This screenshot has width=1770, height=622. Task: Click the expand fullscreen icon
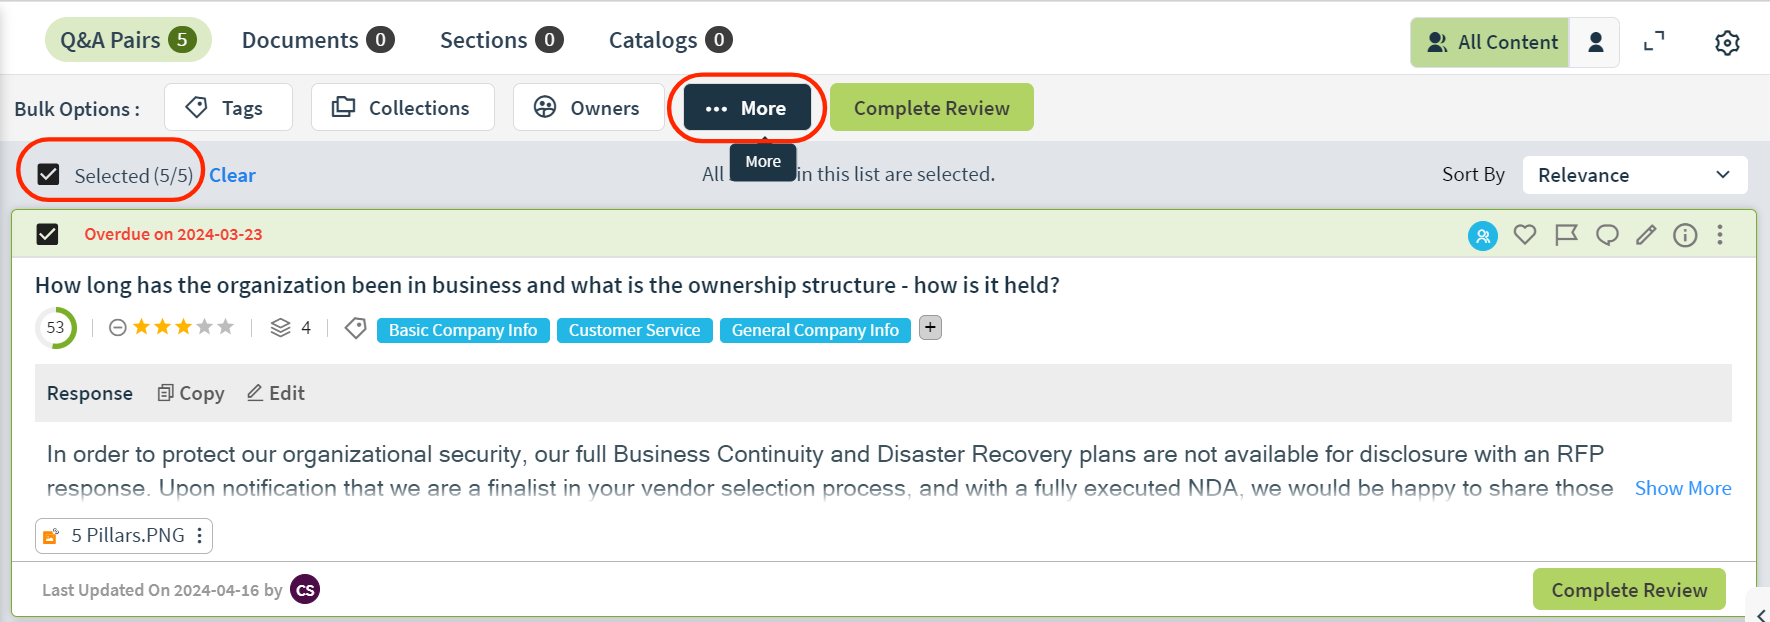click(1654, 42)
